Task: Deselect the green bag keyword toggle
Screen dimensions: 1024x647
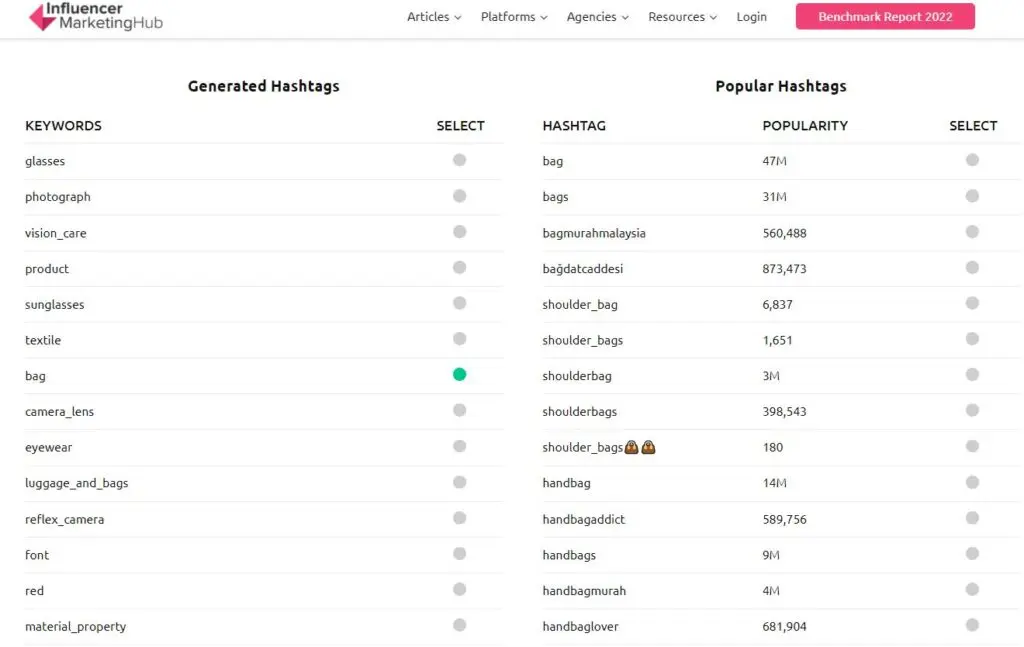Action: pyautogui.click(x=459, y=375)
